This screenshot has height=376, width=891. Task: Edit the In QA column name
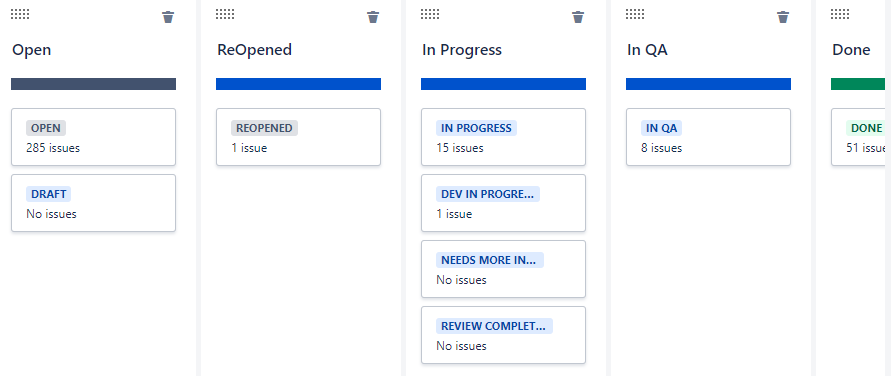pyautogui.click(x=647, y=50)
